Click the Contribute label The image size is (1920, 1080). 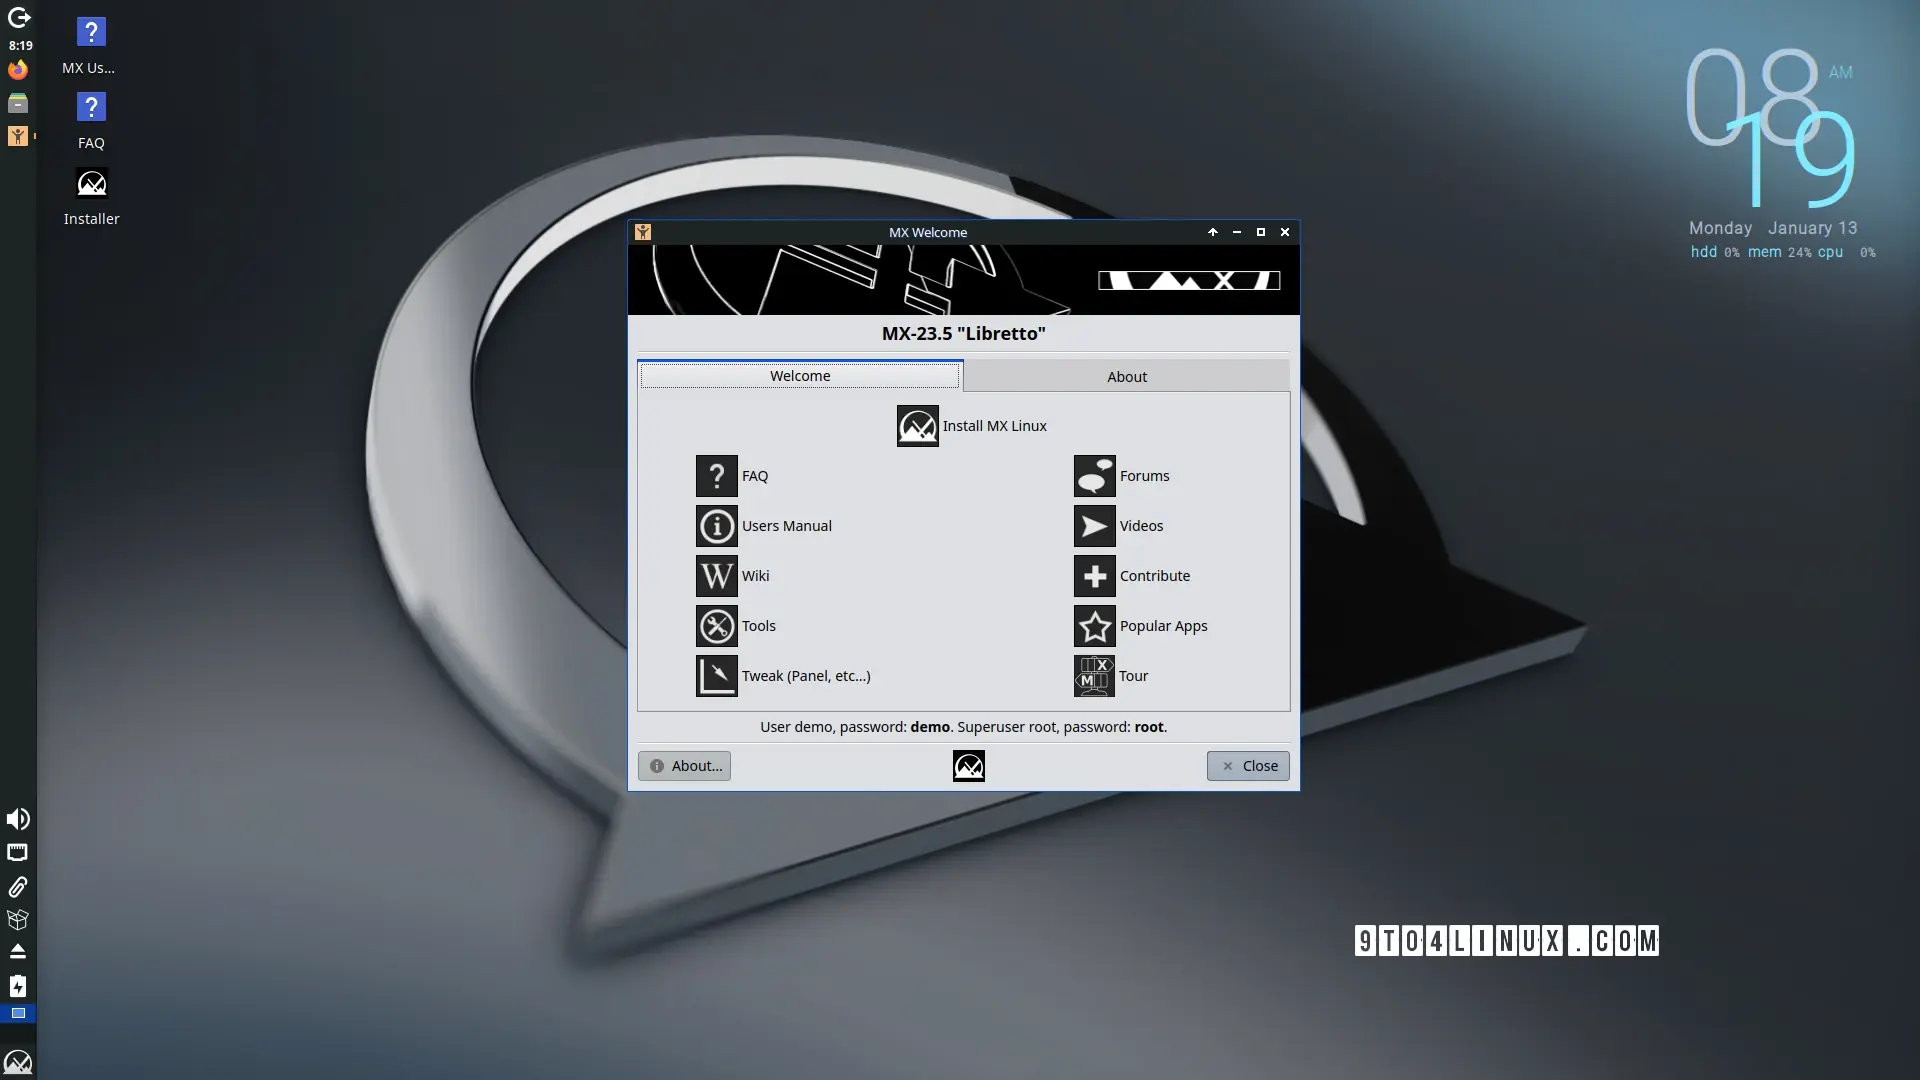(1154, 576)
